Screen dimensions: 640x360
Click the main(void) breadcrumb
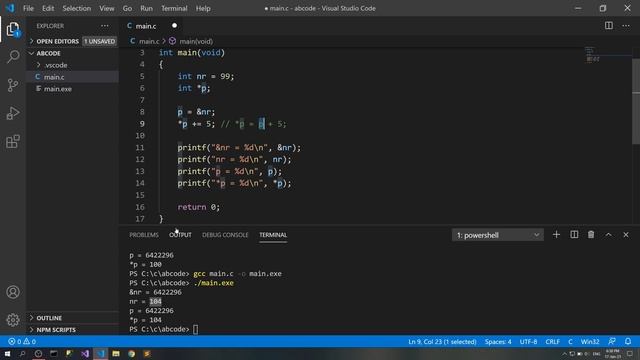(x=191, y=41)
